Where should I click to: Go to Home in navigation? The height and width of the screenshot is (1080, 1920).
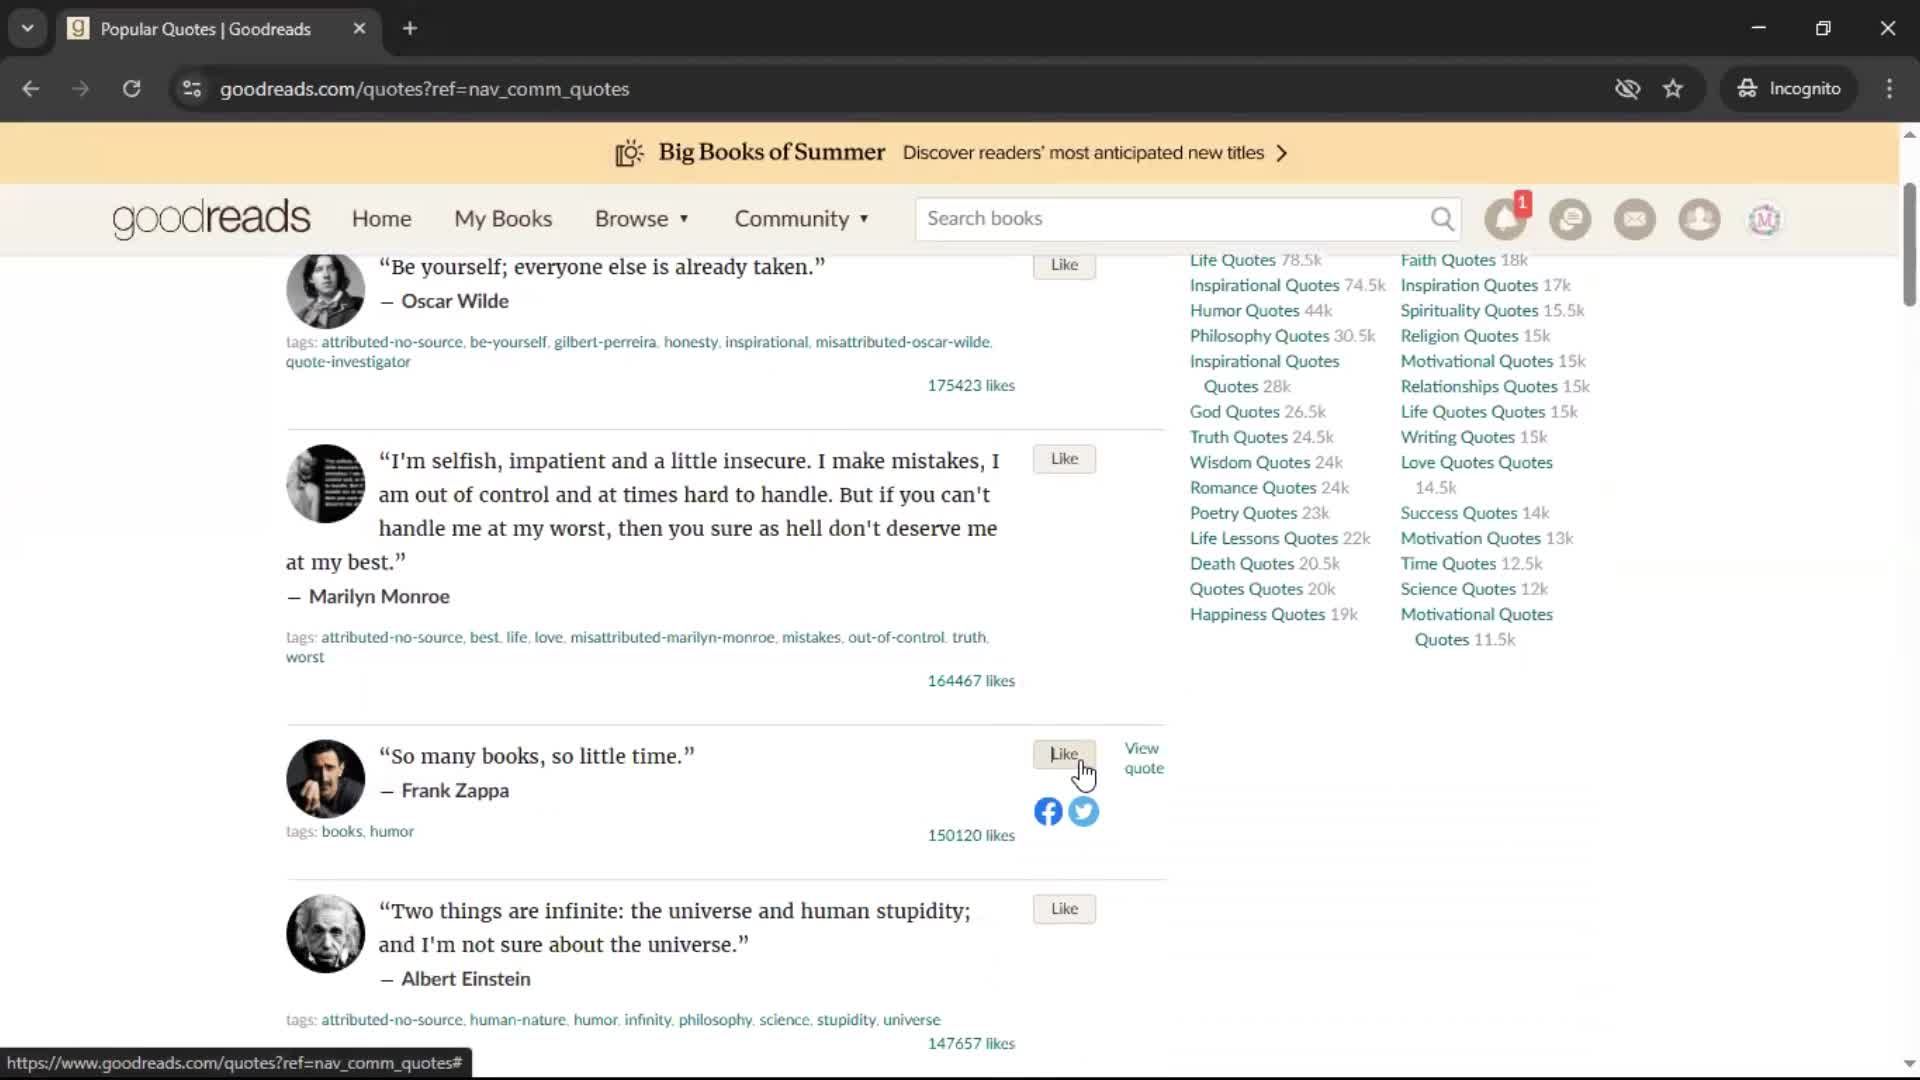click(x=381, y=219)
